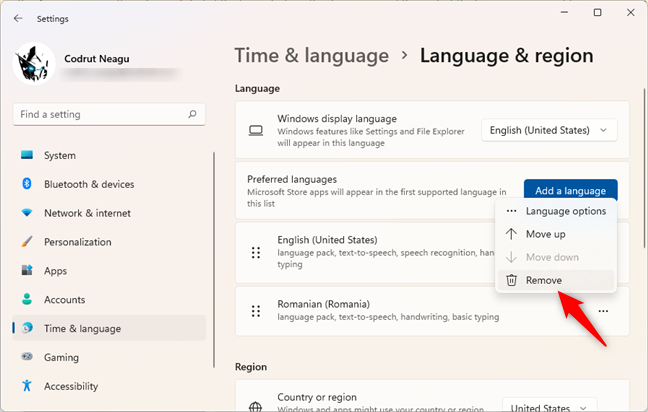Click the Find a setting search box

coord(109,114)
